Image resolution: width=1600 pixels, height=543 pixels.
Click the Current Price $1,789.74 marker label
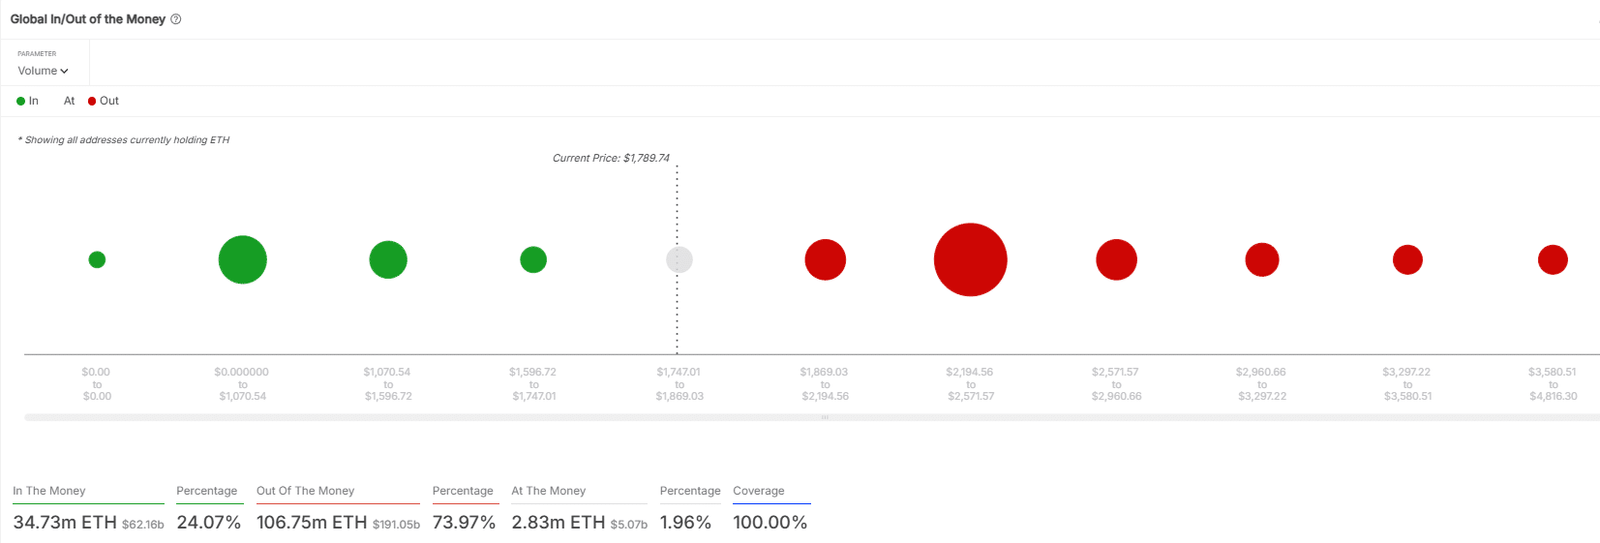(611, 158)
